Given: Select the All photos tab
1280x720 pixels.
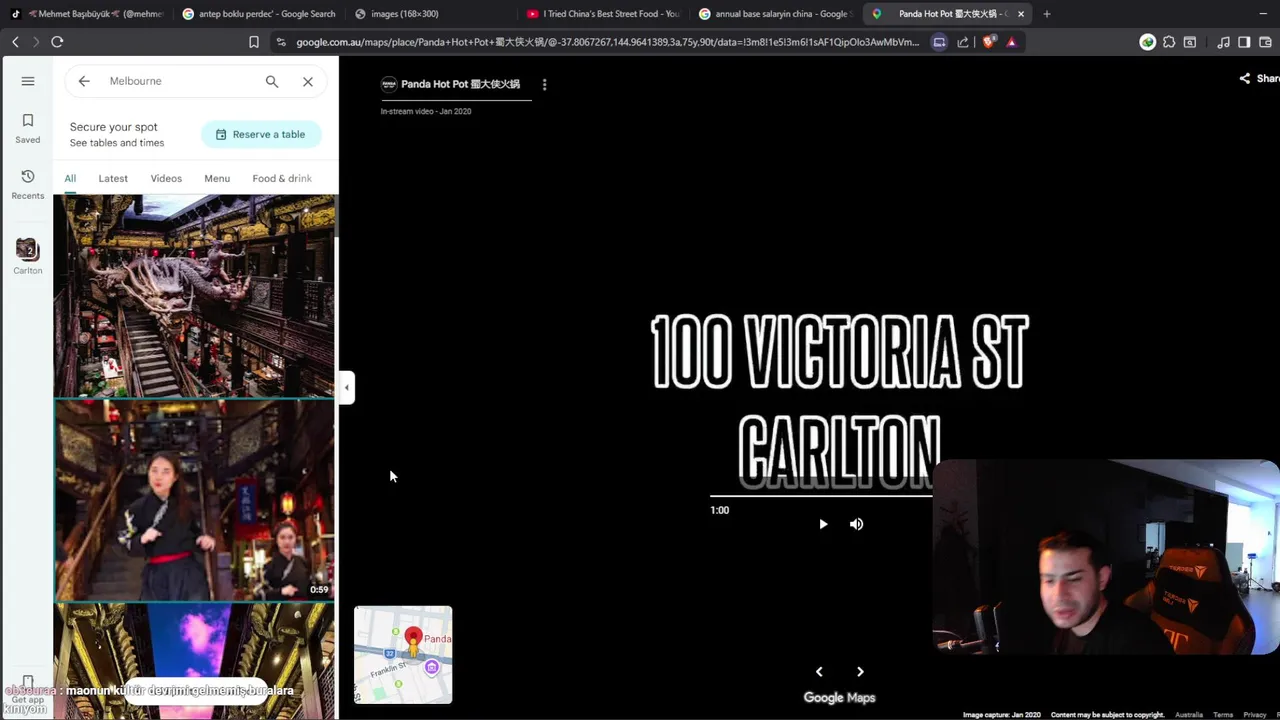Looking at the screenshot, I should pos(70,178).
